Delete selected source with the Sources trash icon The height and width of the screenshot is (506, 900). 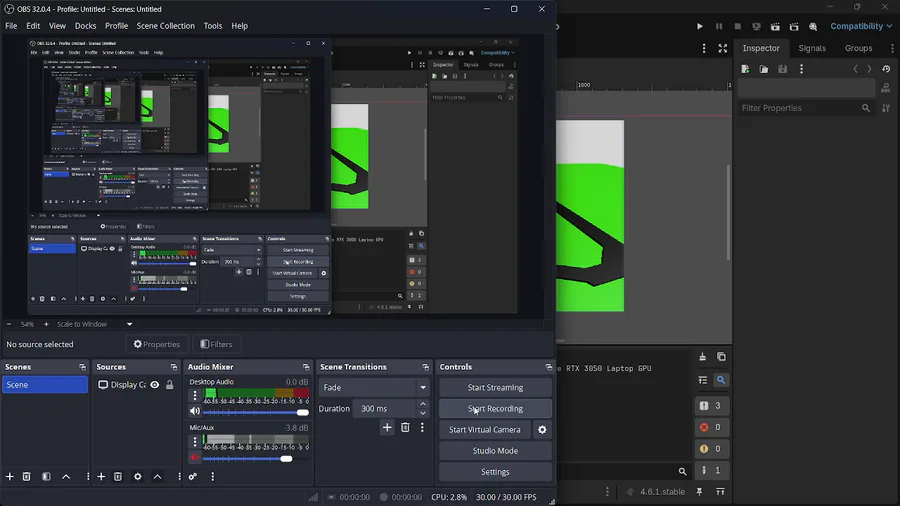click(118, 476)
